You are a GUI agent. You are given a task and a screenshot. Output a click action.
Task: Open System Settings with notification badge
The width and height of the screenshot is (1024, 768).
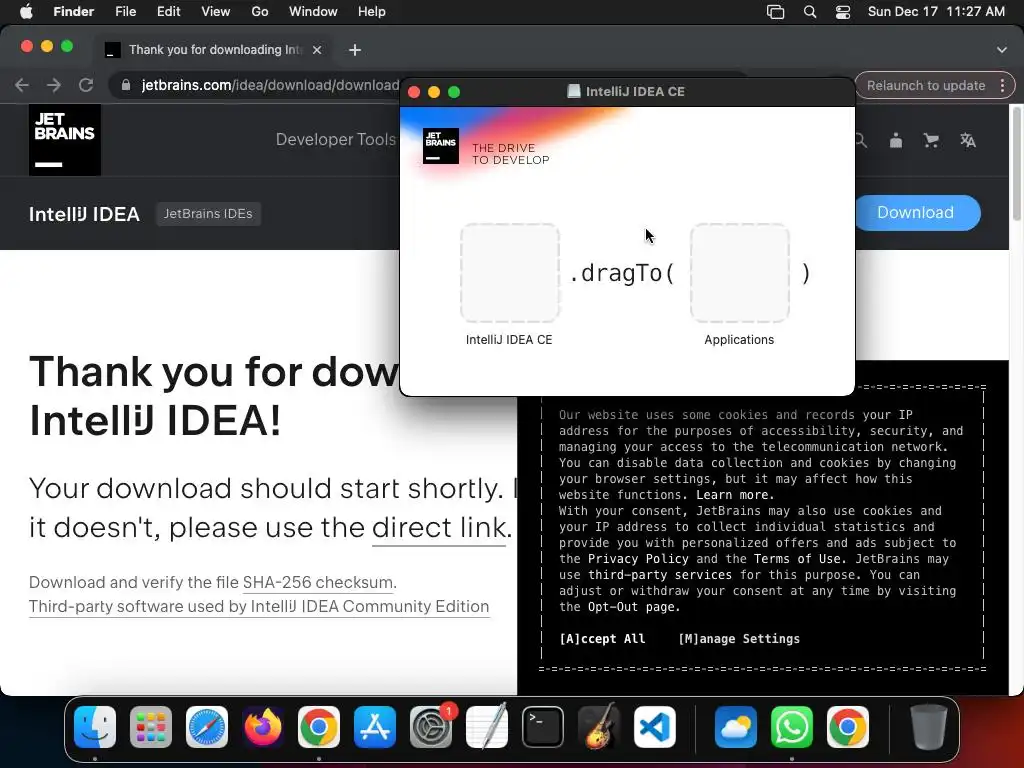coord(431,727)
